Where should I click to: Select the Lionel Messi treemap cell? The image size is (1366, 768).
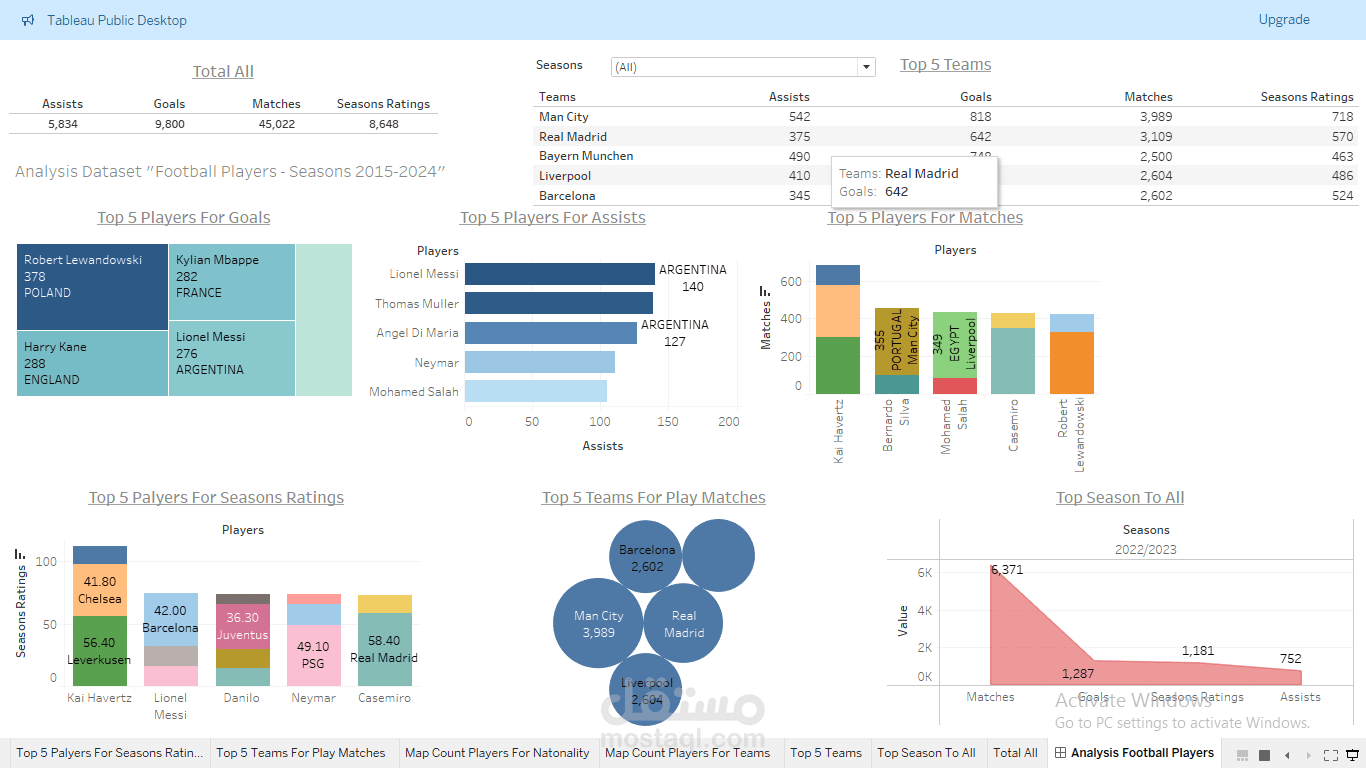[x=232, y=358]
